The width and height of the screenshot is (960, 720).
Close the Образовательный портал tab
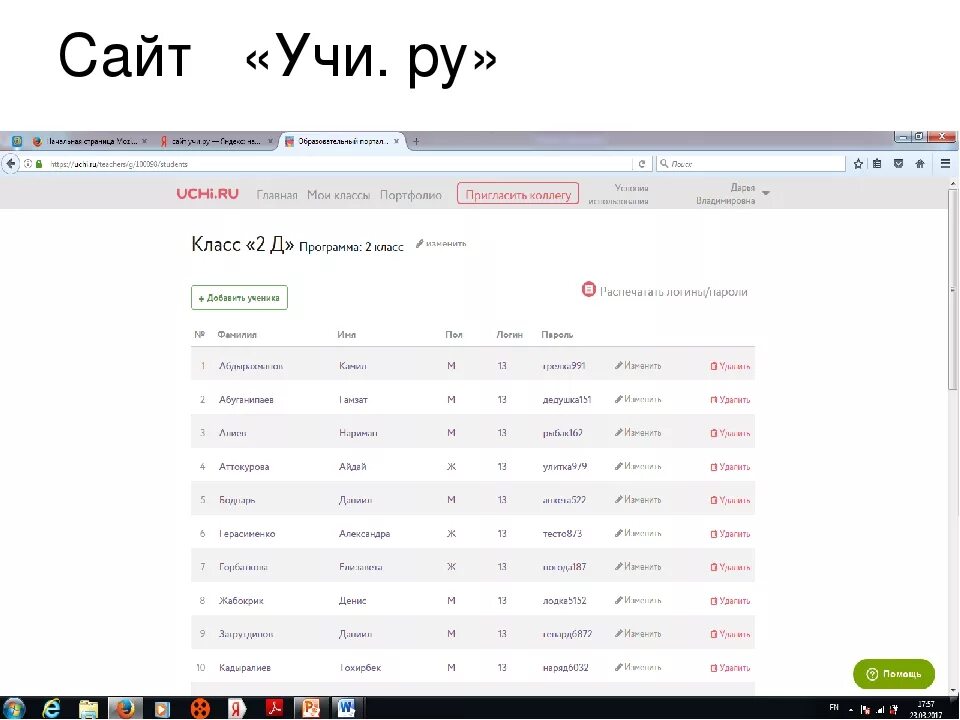396,141
